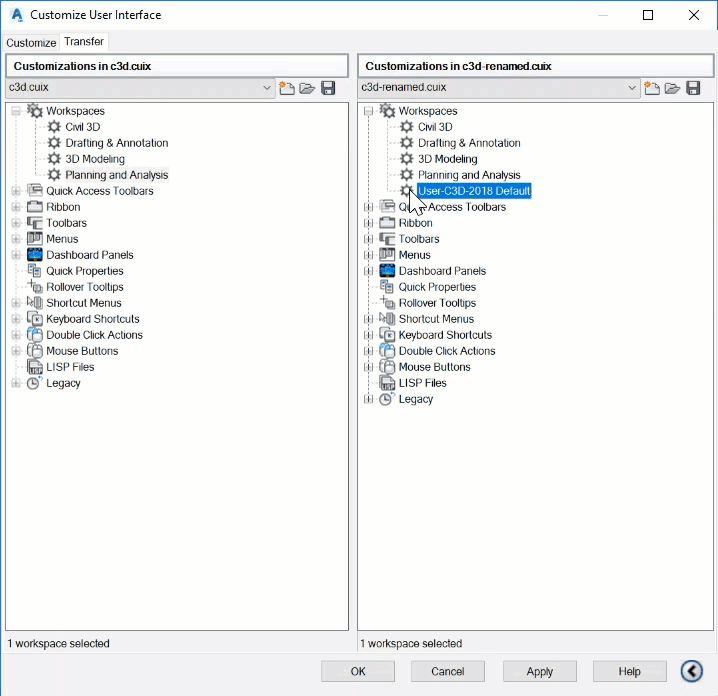Select Civil 3D workspace in left tree
The height and width of the screenshot is (696, 718).
coord(82,127)
